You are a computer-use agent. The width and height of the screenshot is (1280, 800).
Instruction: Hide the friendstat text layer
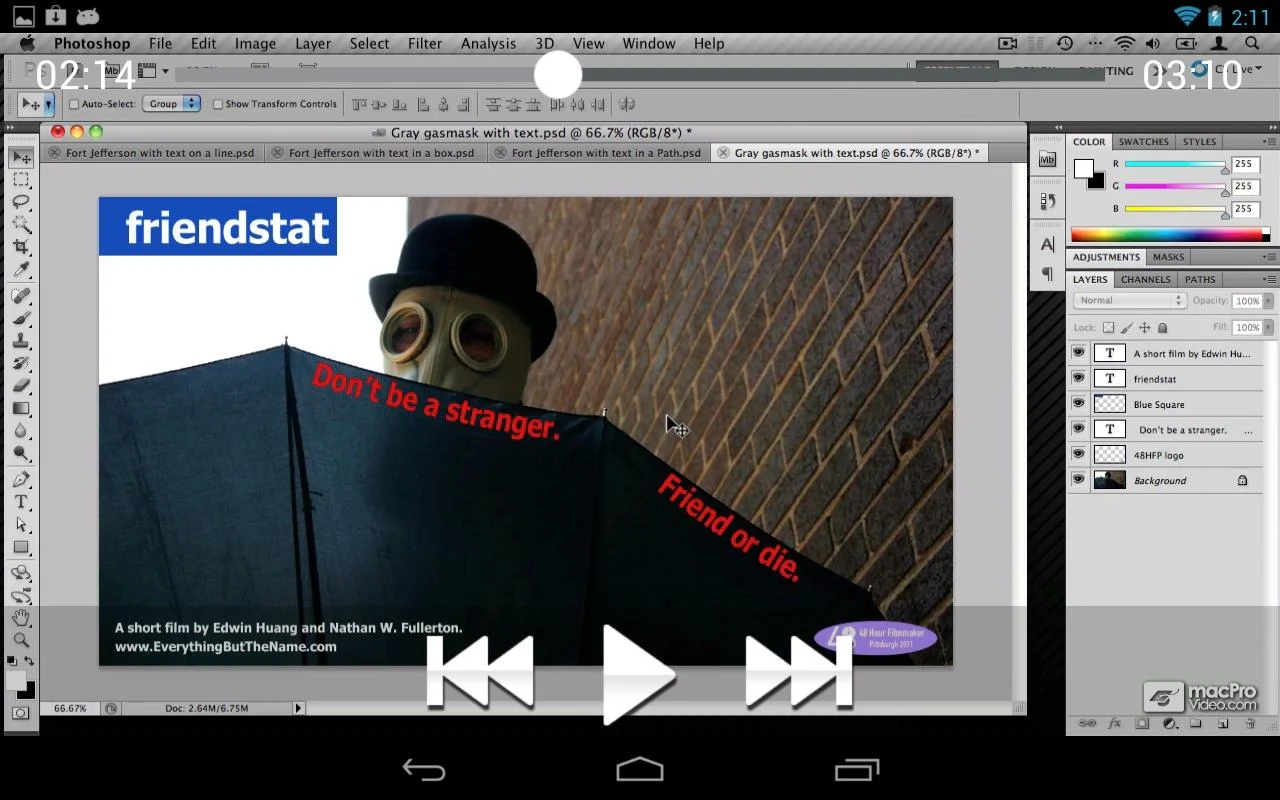(1078, 378)
